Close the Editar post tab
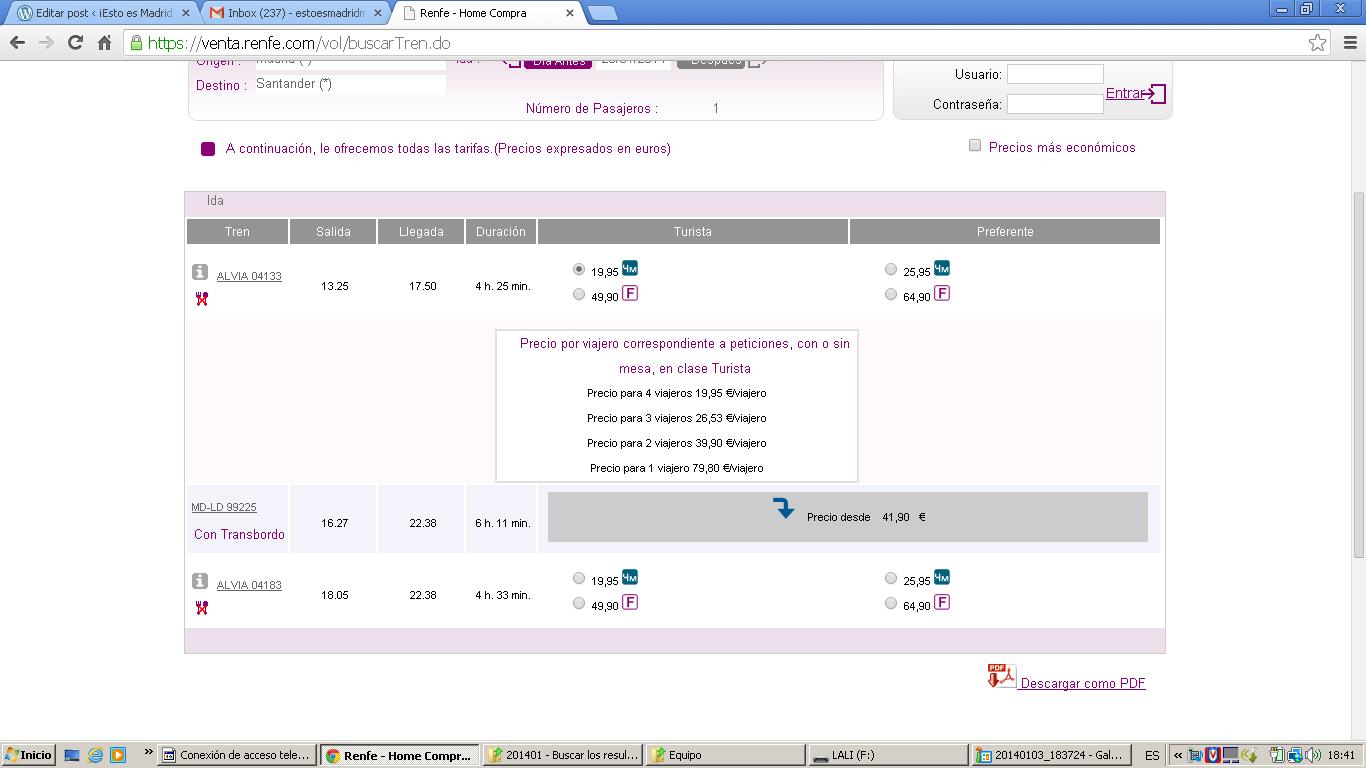 (x=186, y=13)
